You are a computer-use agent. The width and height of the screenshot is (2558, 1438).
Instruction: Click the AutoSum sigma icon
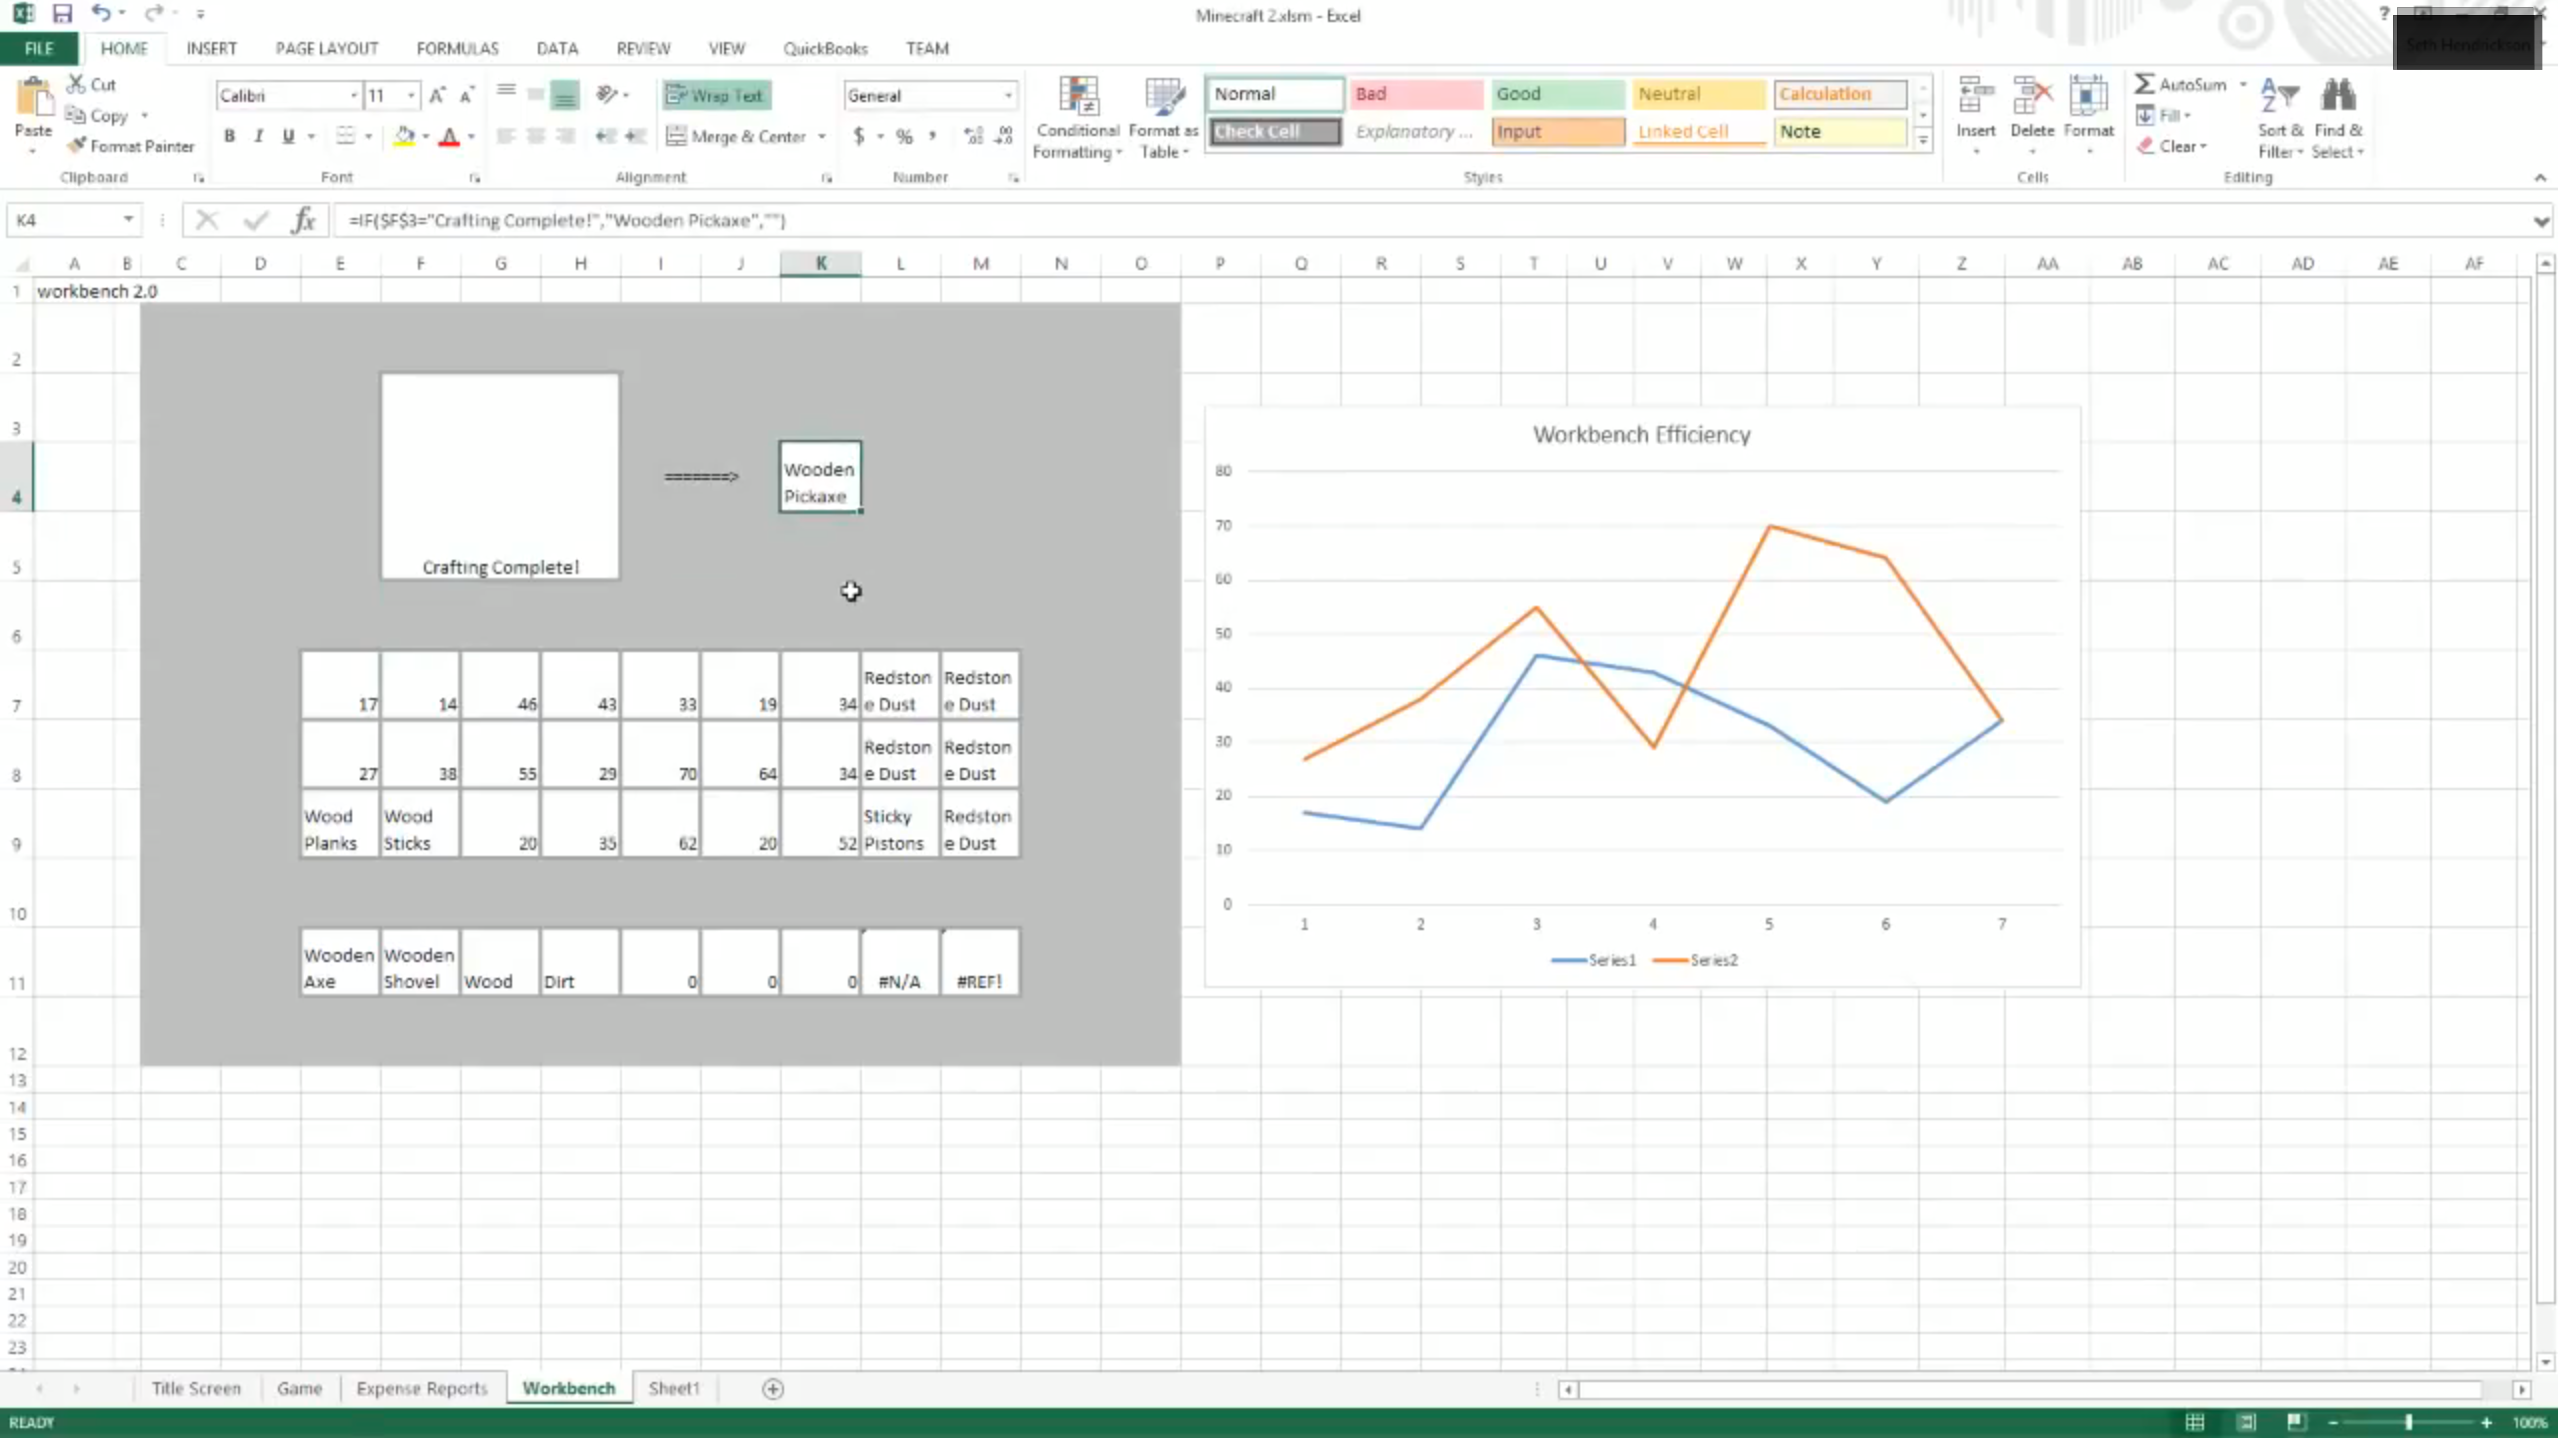pos(2145,84)
